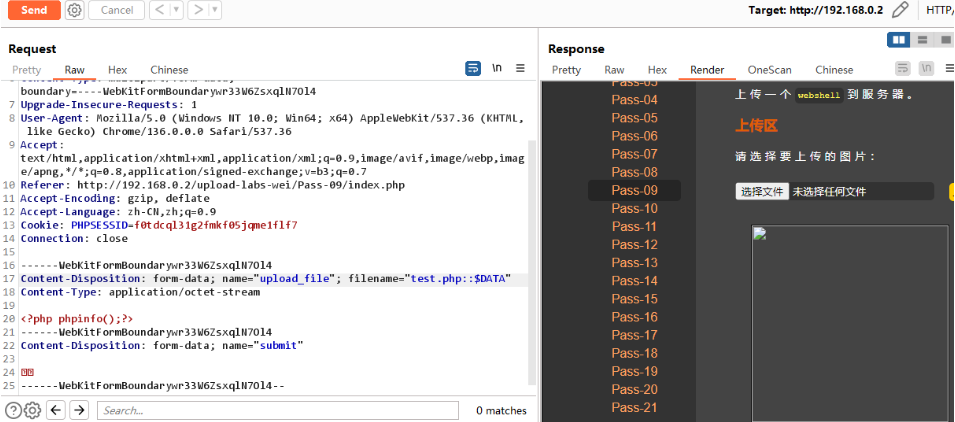This screenshot has height=422, width=955.
Task: Open dropdown beside the back history arrow
Action: coord(177,10)
